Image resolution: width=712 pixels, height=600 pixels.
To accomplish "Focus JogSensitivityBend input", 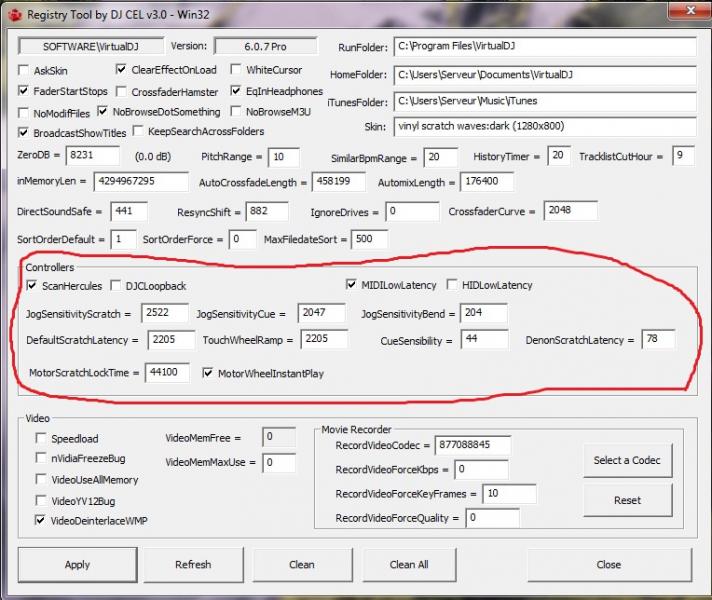I will pos(484,313).
